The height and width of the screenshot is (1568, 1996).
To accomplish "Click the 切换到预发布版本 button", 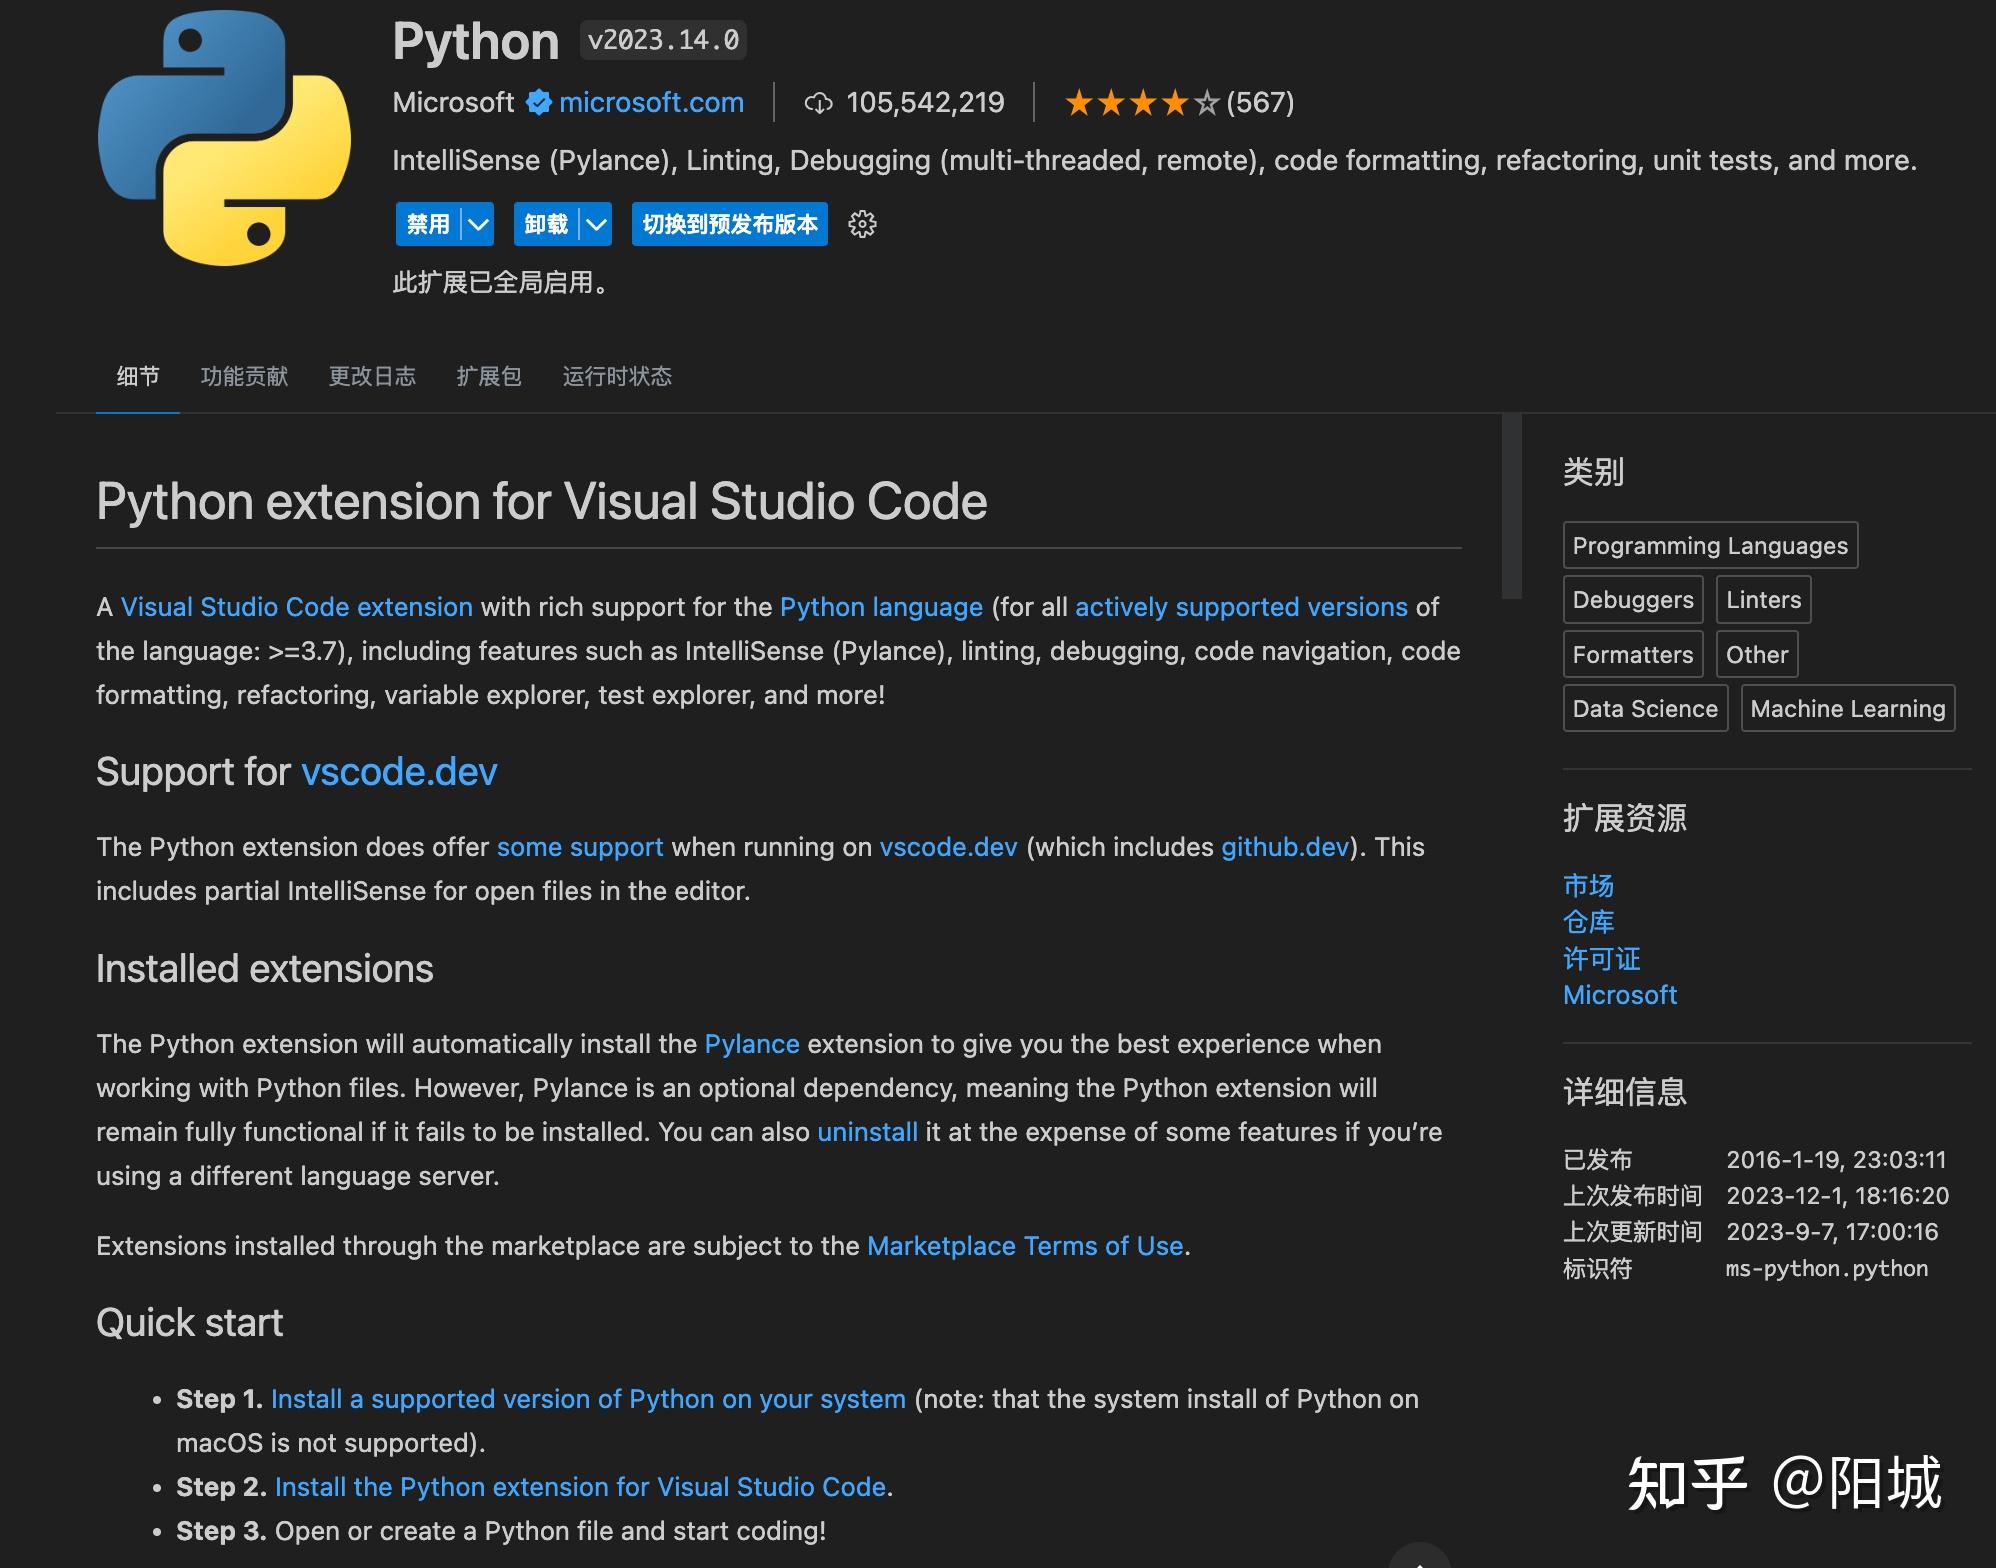I will coord(729,224).
